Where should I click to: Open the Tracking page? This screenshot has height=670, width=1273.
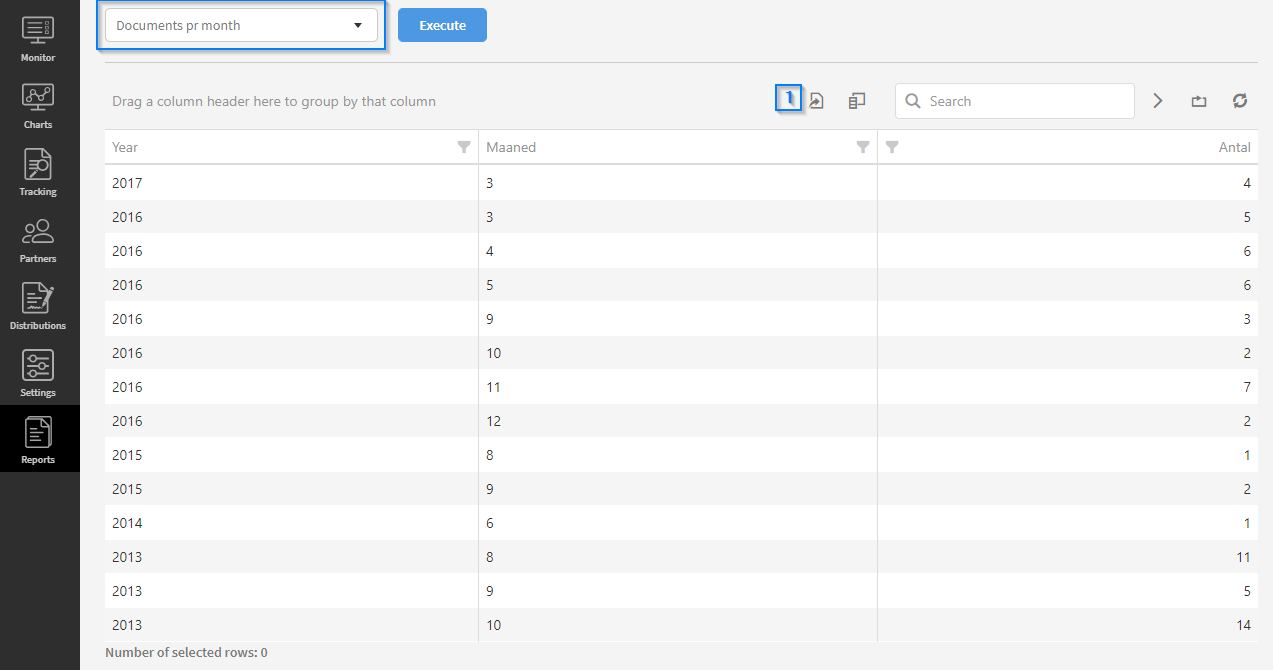point(38,172)
